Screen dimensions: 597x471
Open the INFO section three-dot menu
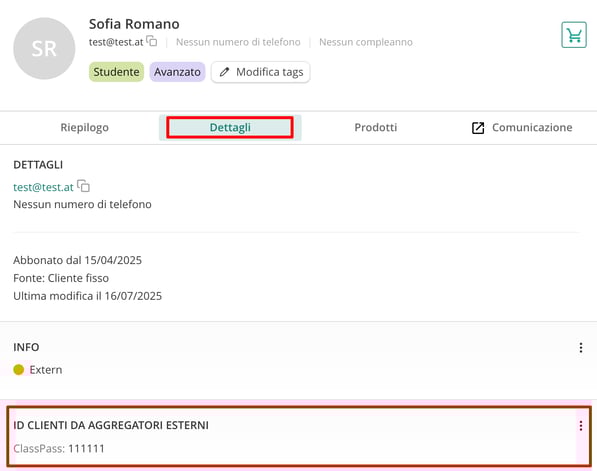(x=581, y=347)
